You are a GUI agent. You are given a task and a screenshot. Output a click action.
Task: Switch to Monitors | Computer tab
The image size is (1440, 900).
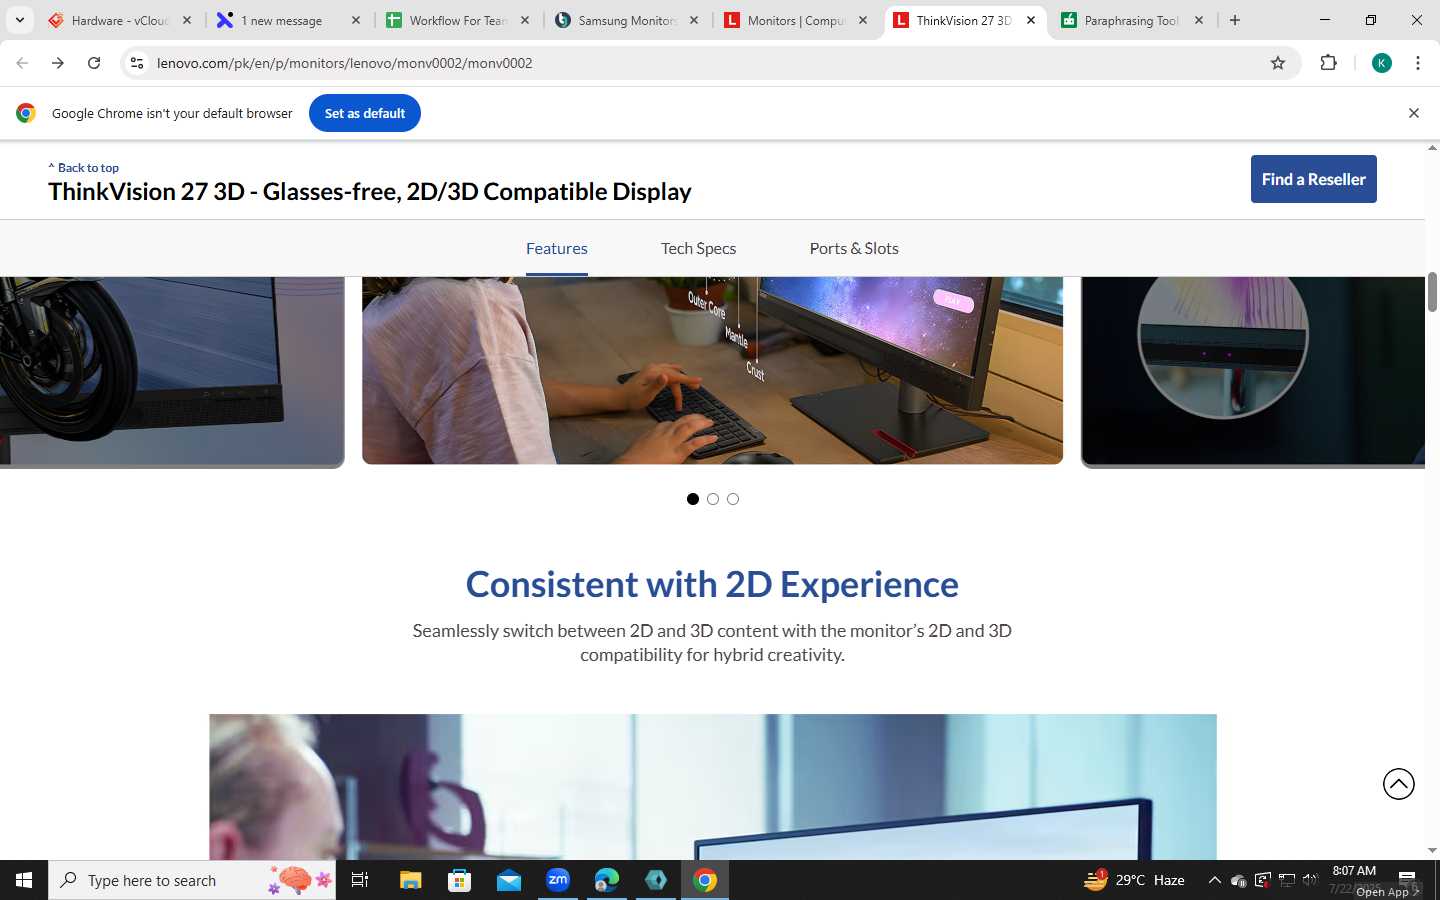(x=796, y=20)
